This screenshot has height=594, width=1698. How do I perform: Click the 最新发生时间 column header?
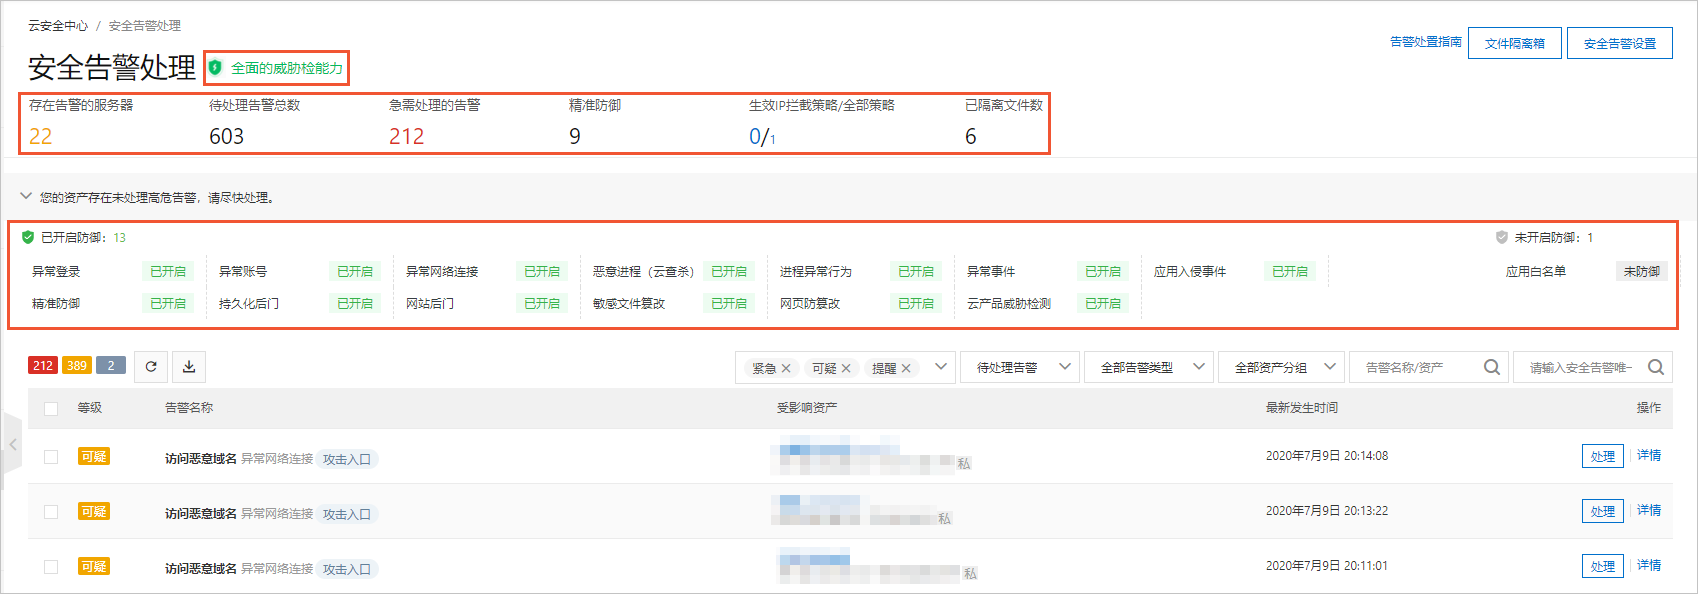pyautogui.click(x=1302, y=408)
